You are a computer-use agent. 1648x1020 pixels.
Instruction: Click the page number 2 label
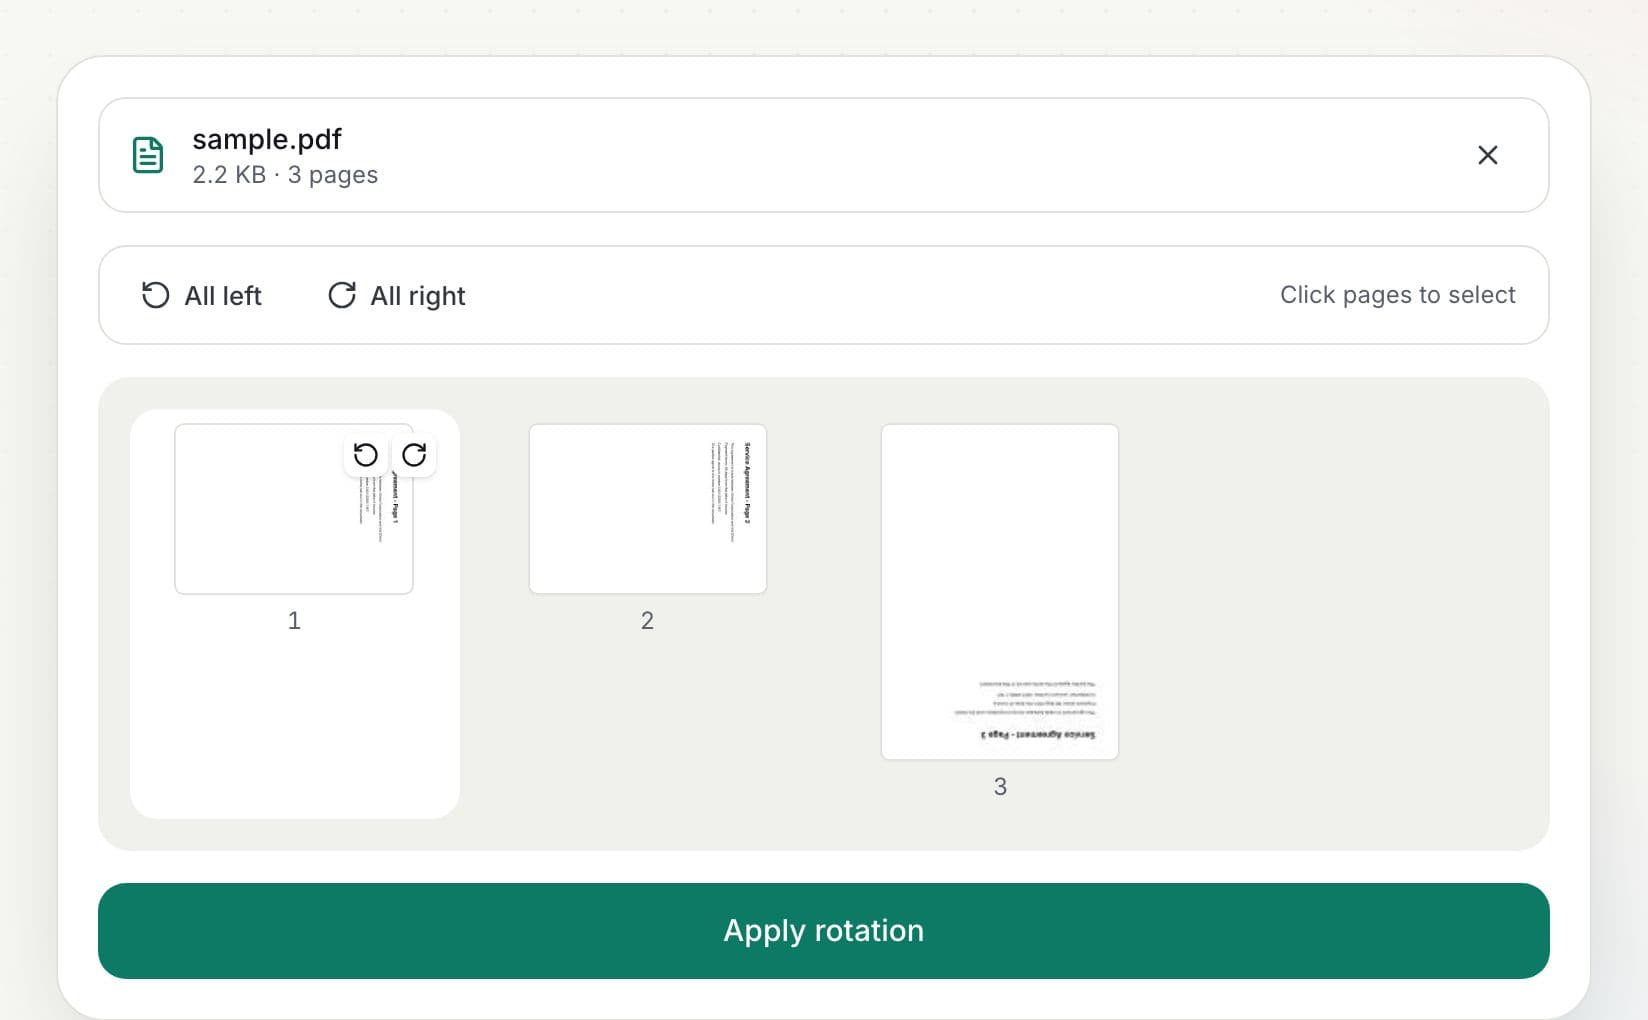pyautogui.click(x=647, y=621)
